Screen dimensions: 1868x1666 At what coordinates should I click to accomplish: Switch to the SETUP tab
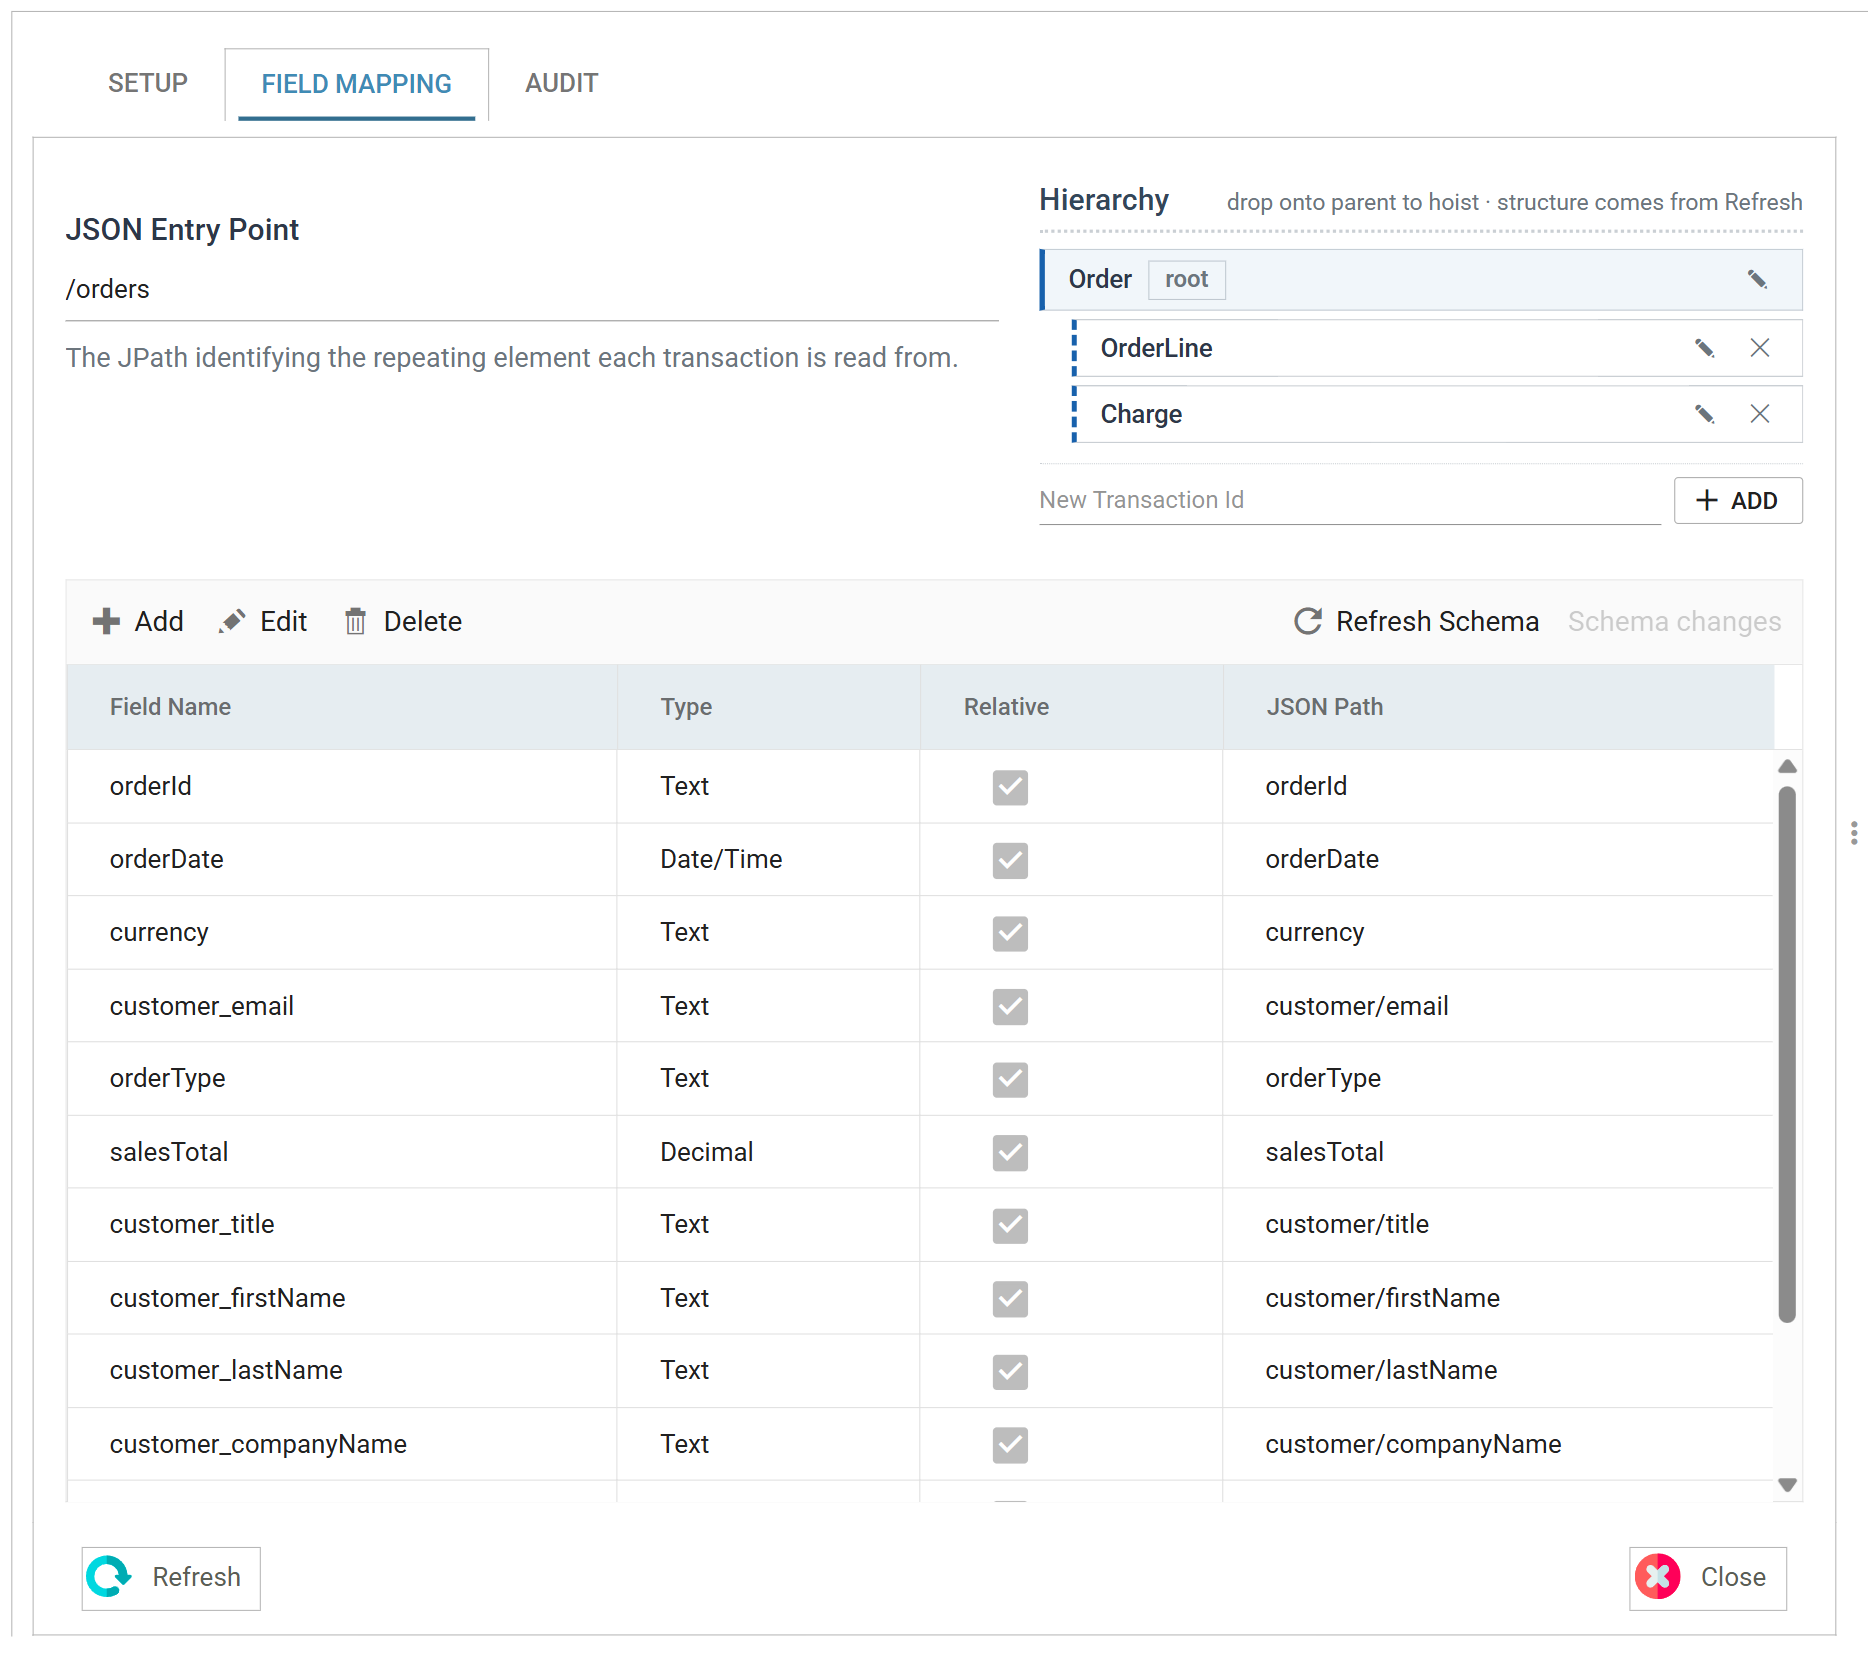click(x=148, y=83)
